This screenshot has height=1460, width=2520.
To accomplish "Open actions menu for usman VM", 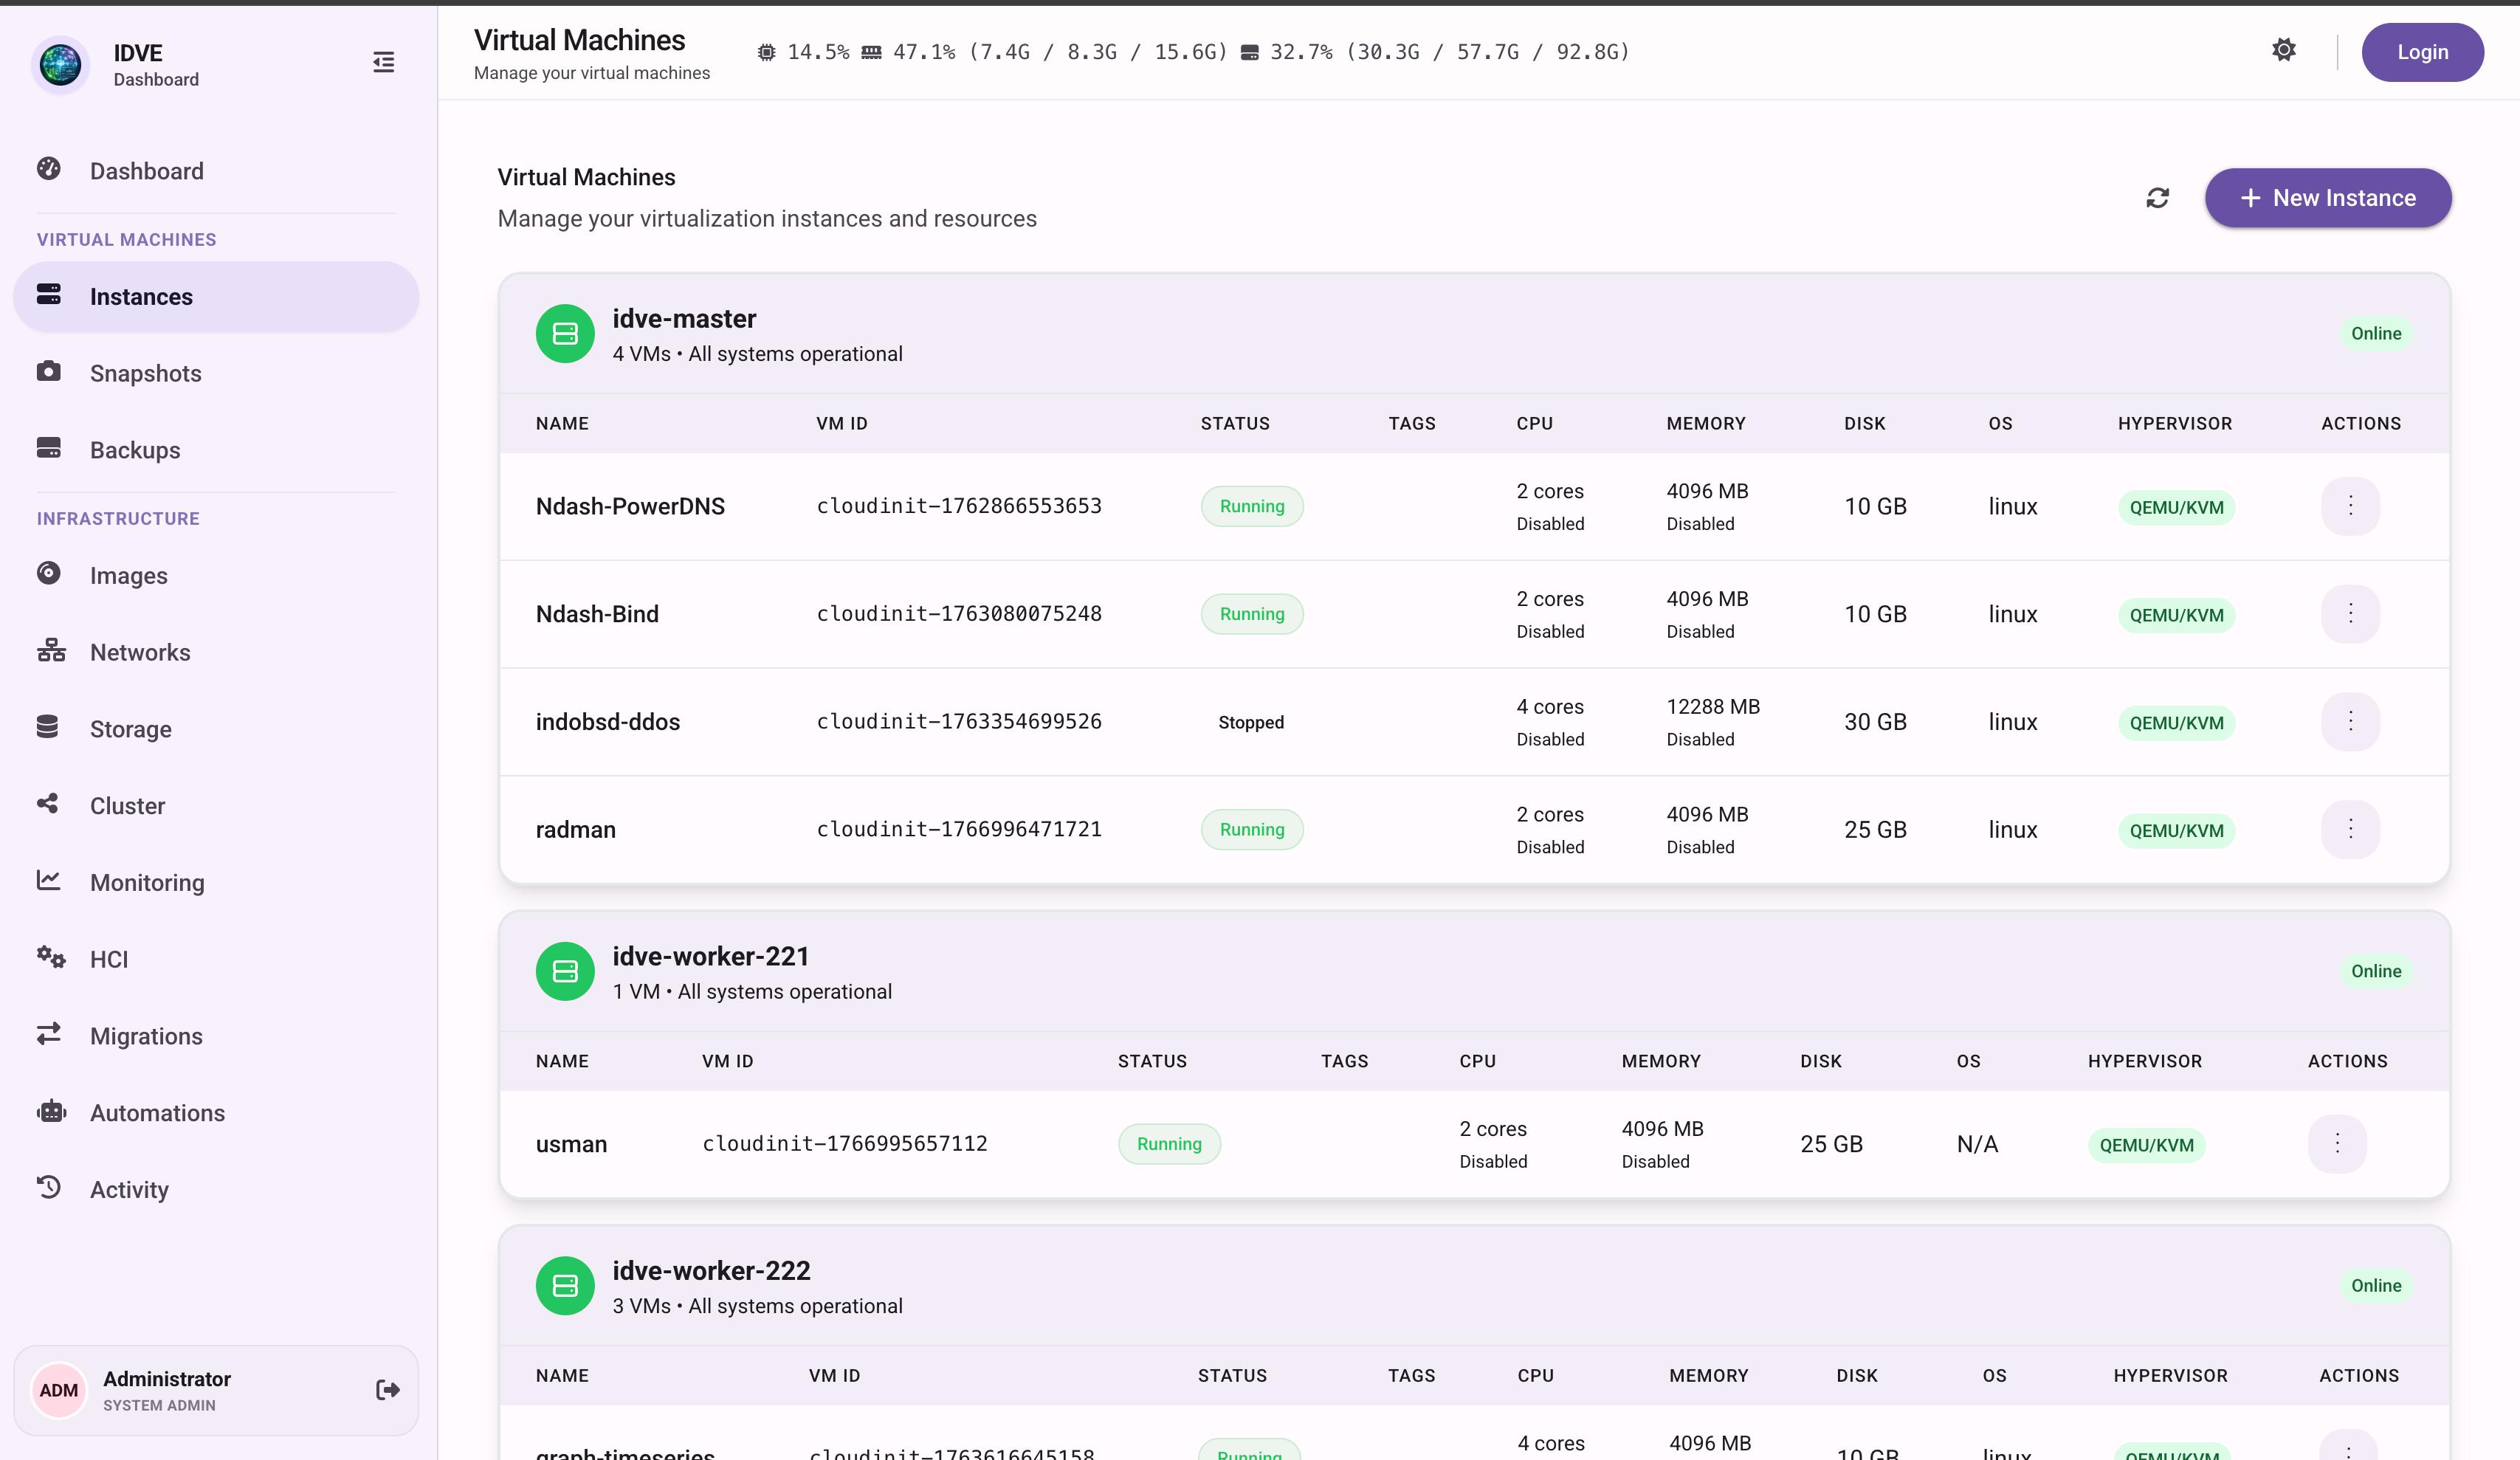I will coord(2338,1144).
